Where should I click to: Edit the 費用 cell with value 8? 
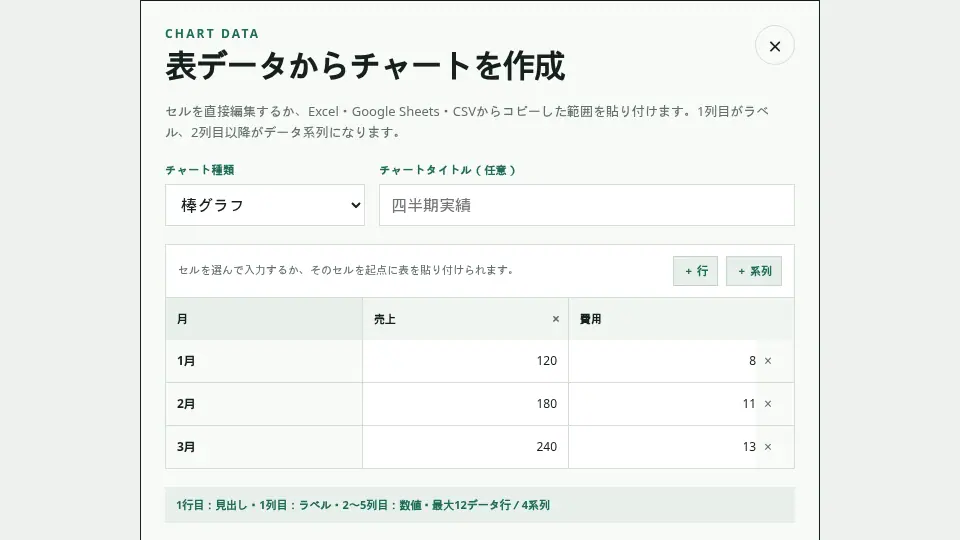click(664, 361)
